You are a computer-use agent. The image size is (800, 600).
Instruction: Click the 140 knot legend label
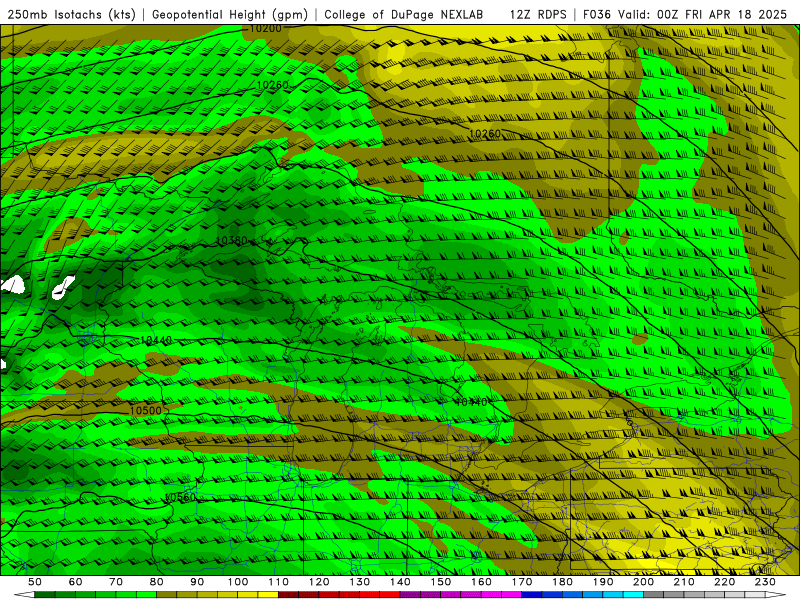400,582
